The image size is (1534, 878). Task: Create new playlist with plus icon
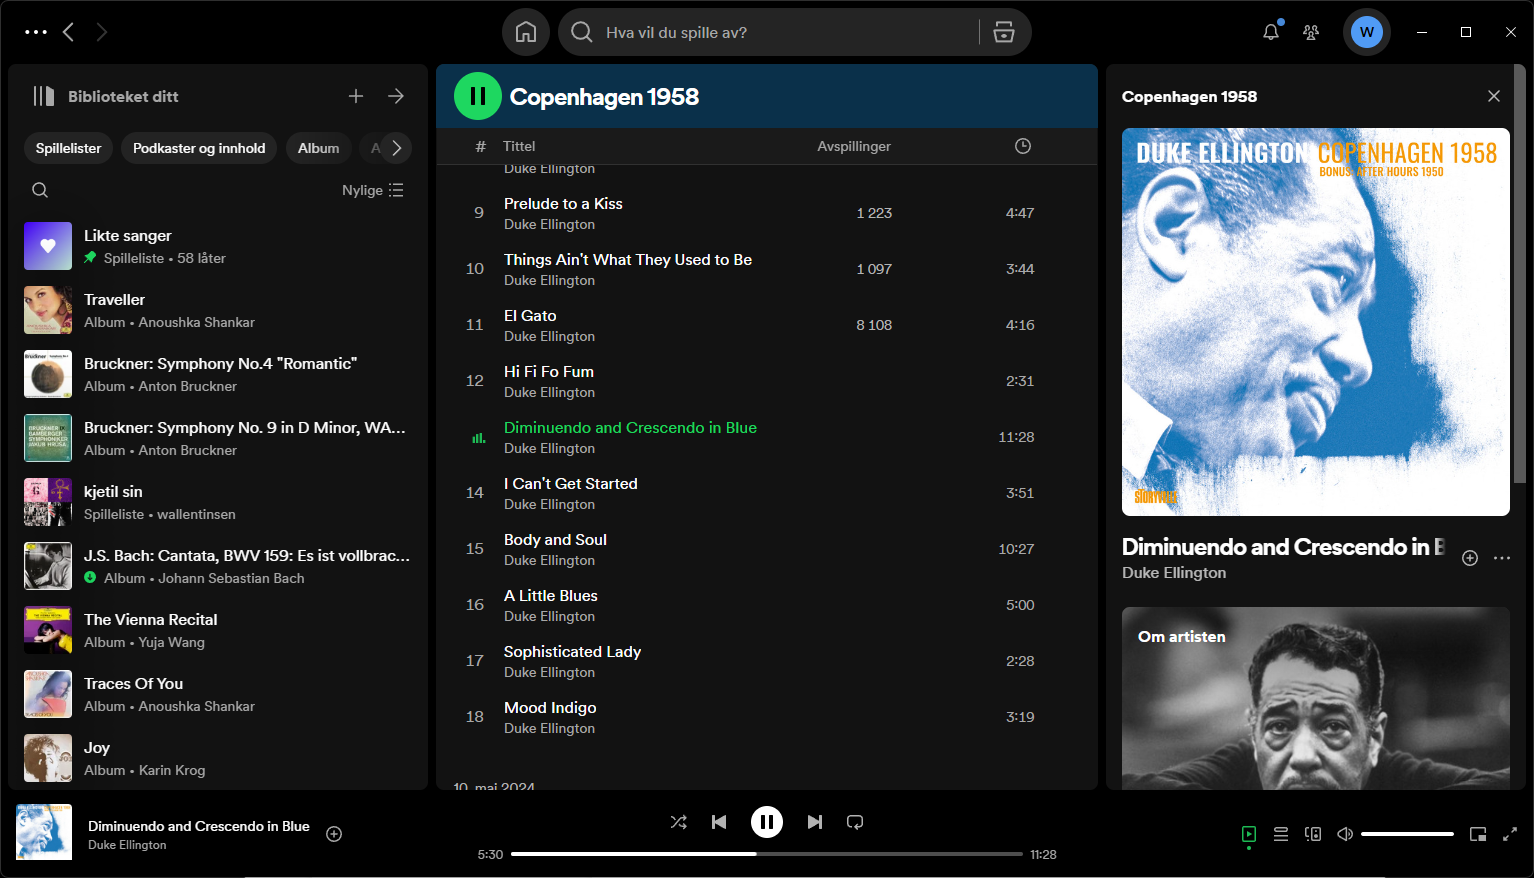pyautogui.click(x=356, y=96)
